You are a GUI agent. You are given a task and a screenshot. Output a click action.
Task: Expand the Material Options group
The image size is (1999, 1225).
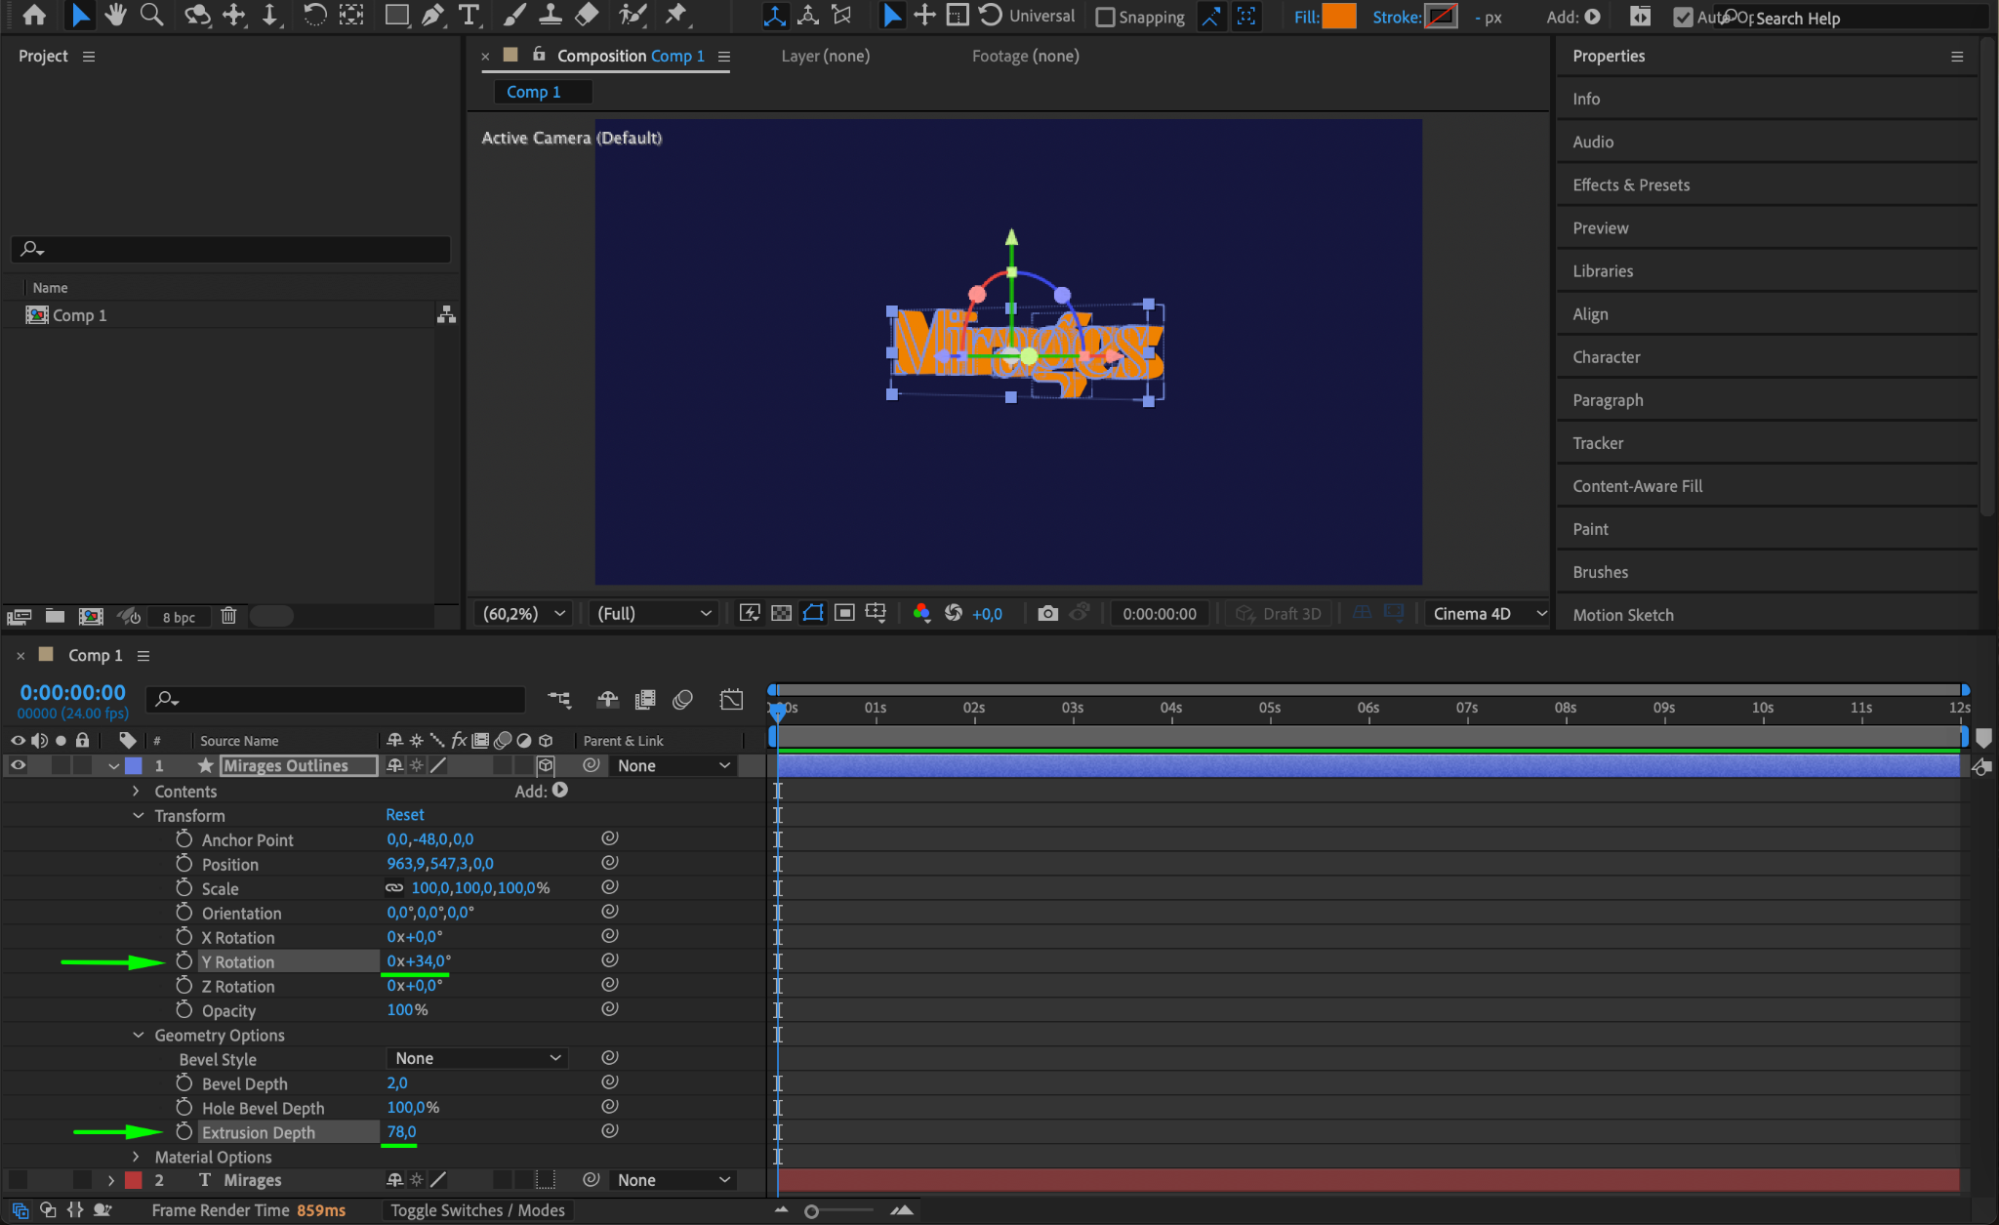(136, 1156)
